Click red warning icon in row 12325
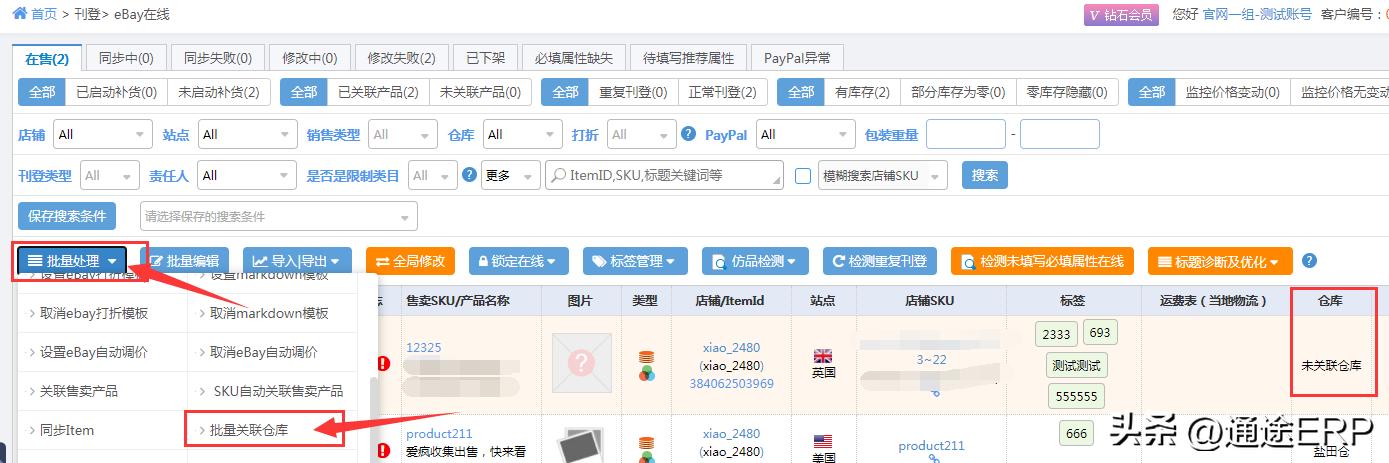Viewport: 1389px width, 463px height. tap(384, 363)
